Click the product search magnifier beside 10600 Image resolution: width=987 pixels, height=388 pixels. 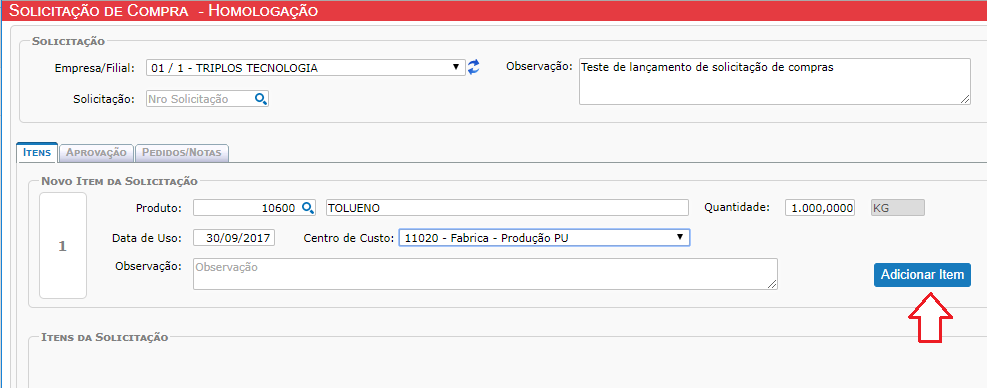307,208
